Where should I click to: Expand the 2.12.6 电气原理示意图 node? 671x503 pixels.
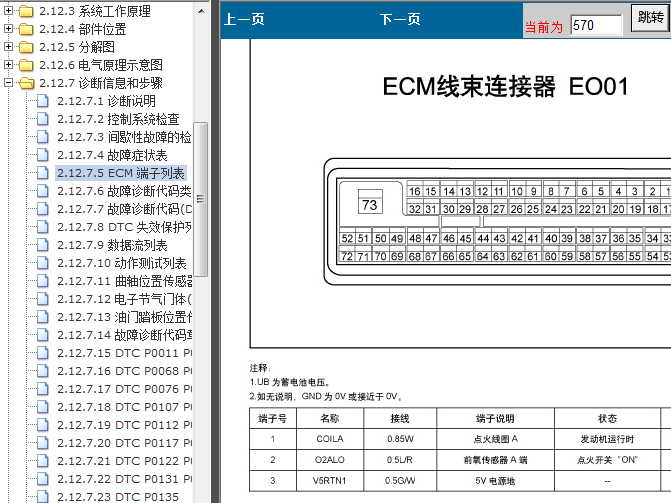point(8,64)
